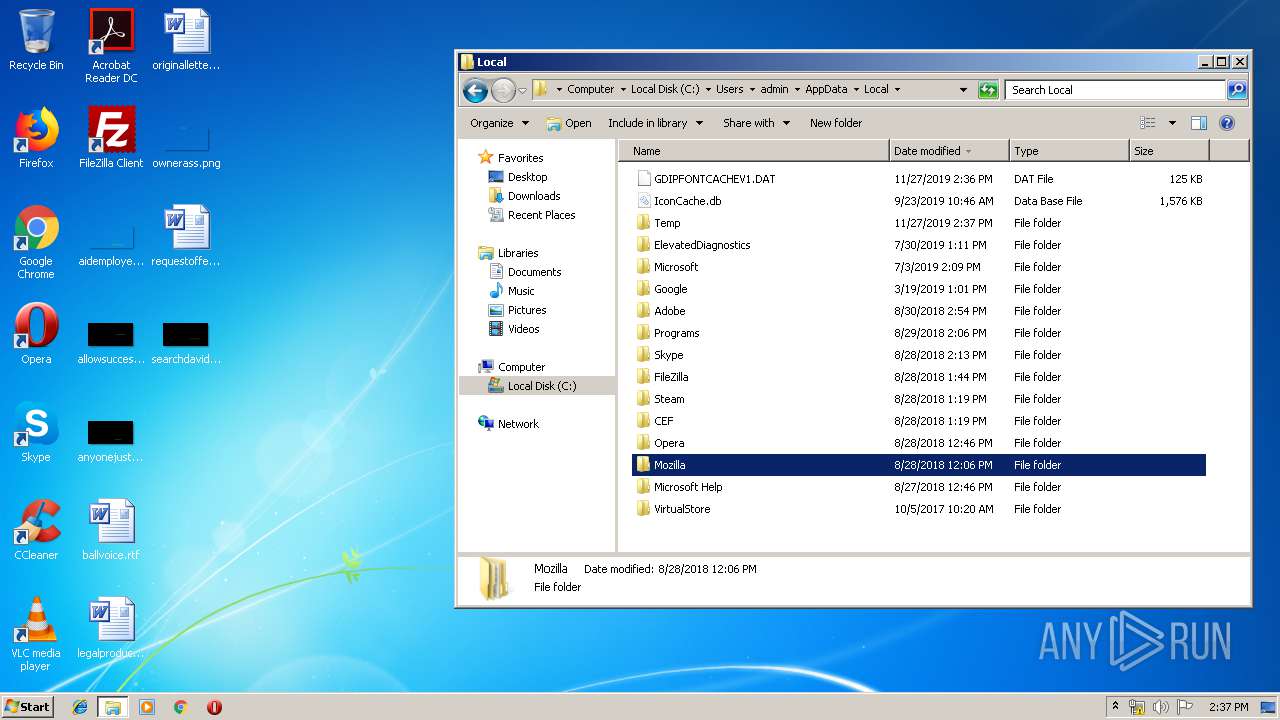Refresh the Local folder view
Image resolution: width=1280 pixels, height=720 pixels.
tap(988, 90)
